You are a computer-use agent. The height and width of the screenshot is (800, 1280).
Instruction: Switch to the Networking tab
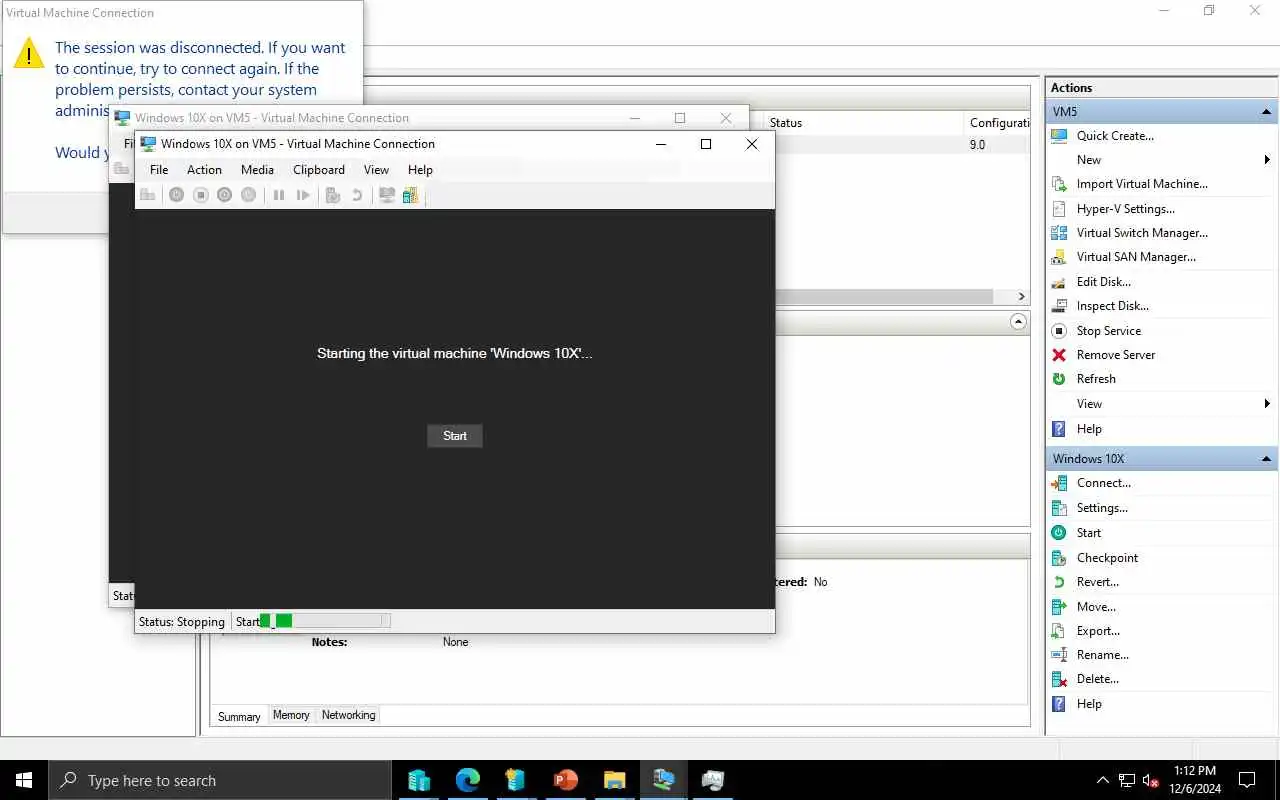point(348,715)
